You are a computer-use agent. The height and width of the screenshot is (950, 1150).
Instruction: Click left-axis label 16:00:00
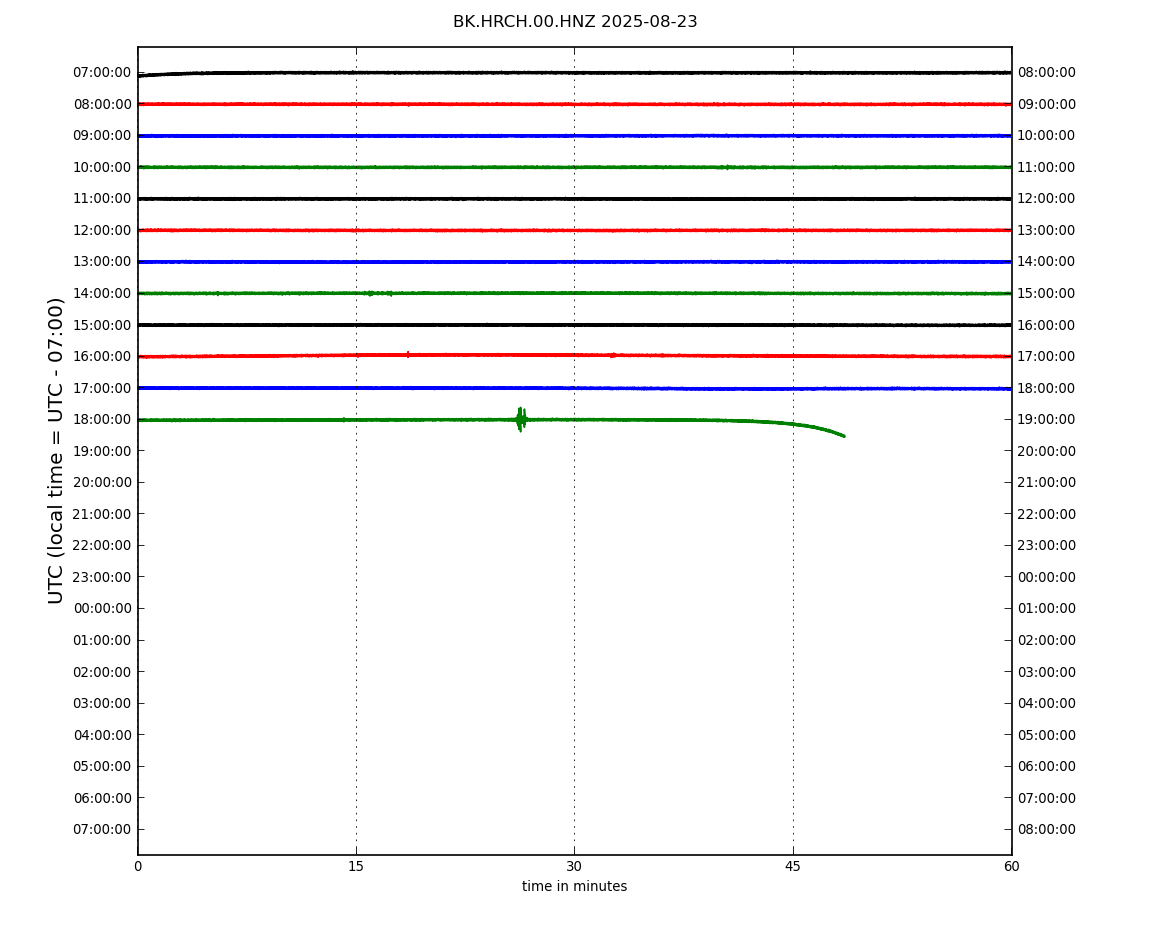point(103,357)
